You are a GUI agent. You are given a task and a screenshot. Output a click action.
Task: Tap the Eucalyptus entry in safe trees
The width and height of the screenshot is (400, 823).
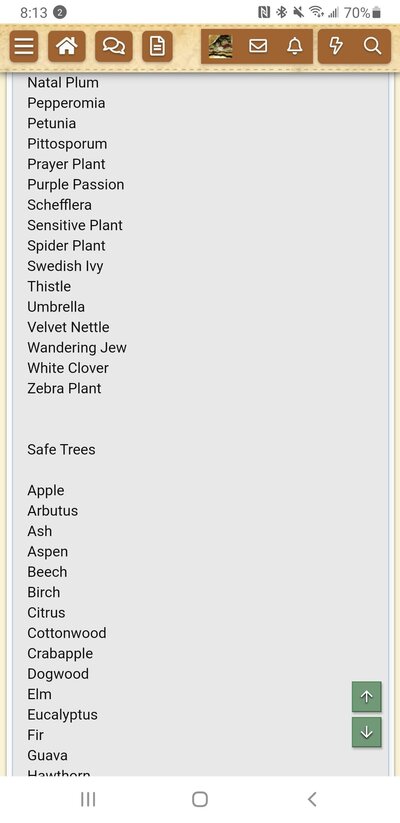(x=62, y=715)
